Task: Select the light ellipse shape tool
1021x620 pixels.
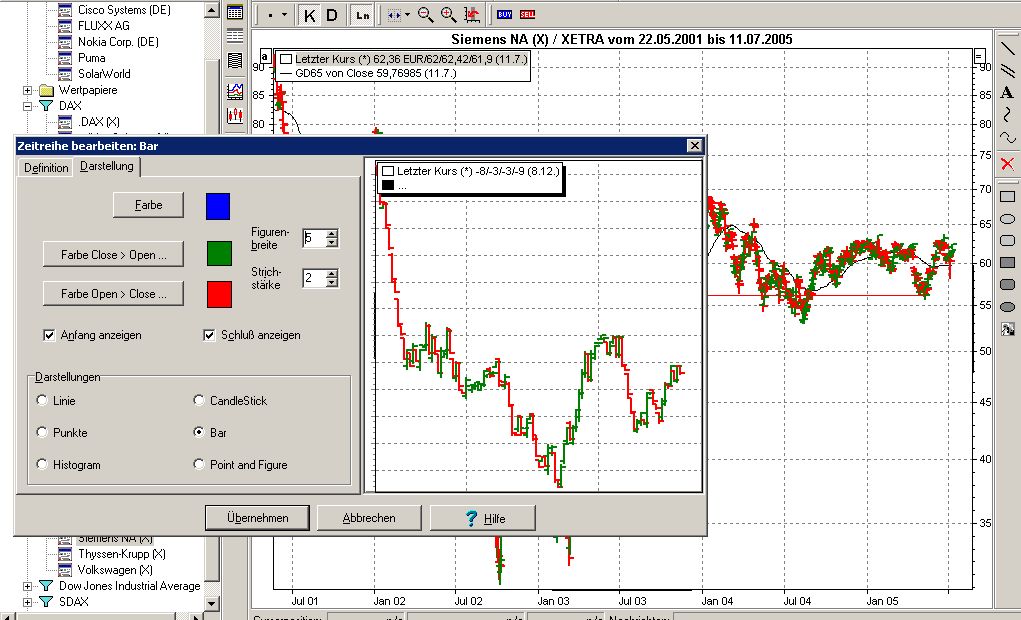Action: (x=1007, y=219)
